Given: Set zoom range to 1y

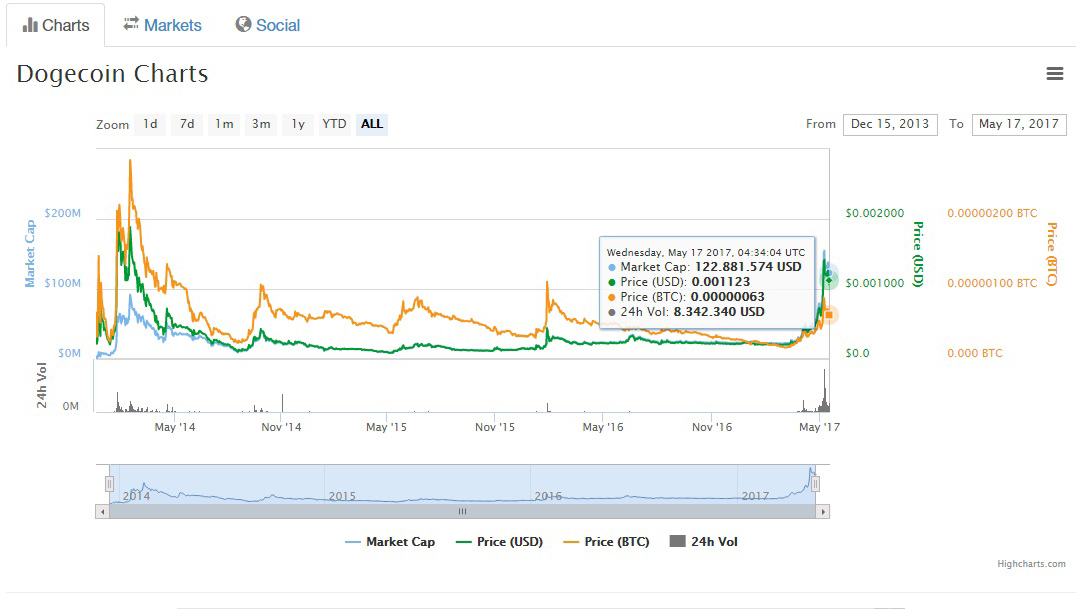Looking at the screenshot, I should pos(298,124).
